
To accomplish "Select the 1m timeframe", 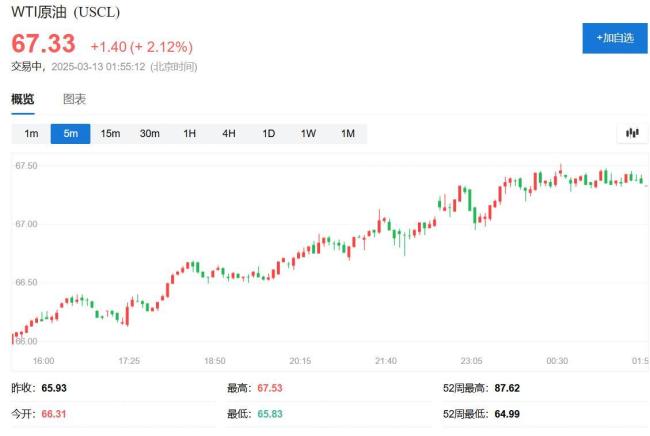I will [31, 134].
